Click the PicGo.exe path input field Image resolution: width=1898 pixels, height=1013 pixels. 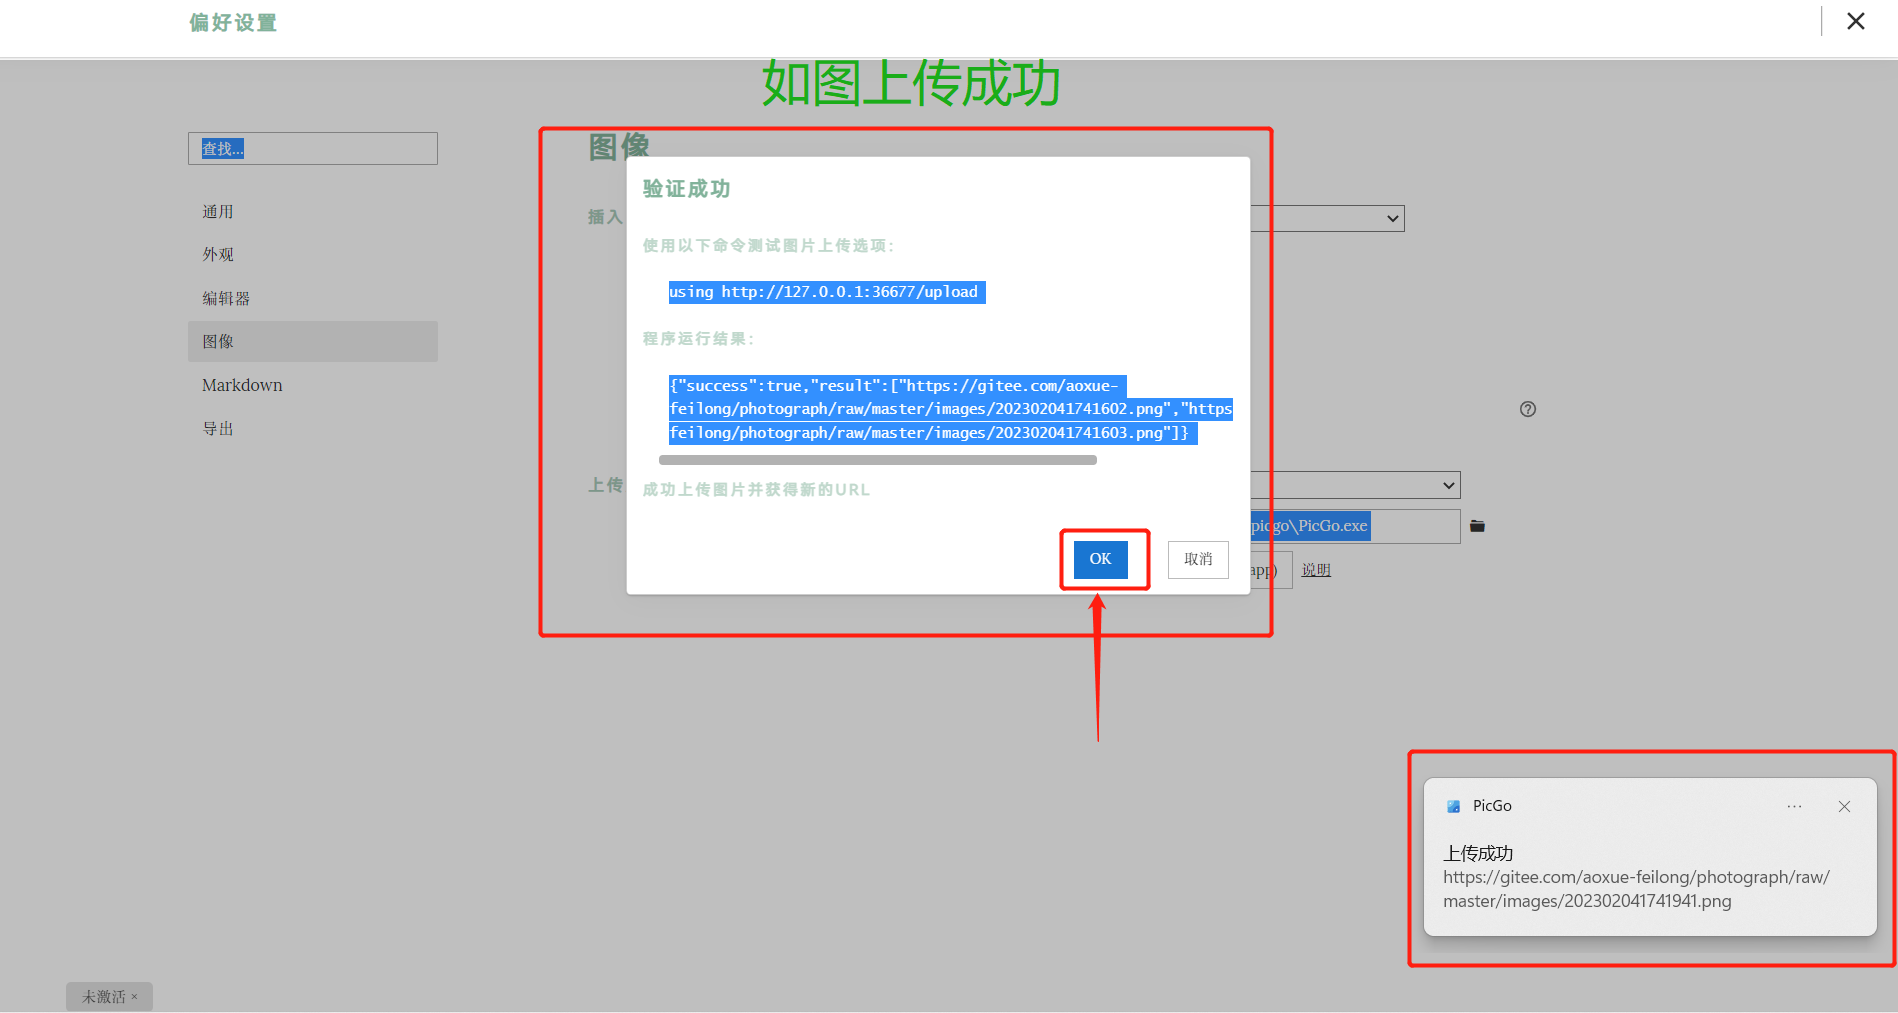(x=1355, y=526)
